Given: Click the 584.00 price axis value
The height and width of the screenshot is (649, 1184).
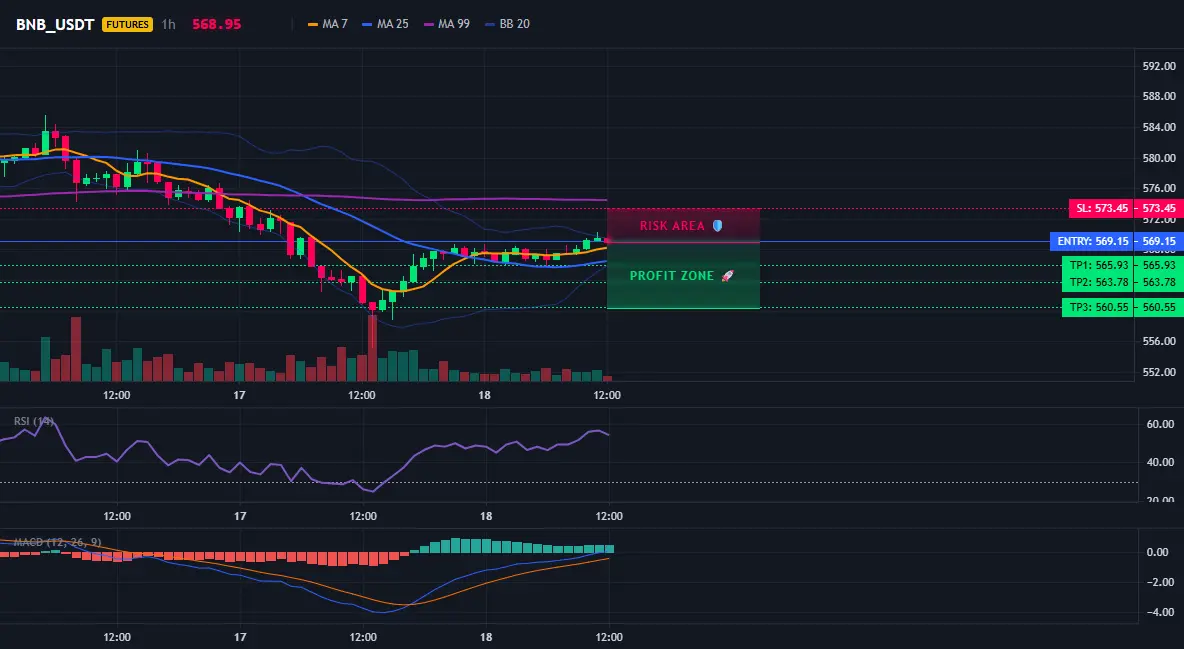Looking at the screenshot, I should [1159, 128].
